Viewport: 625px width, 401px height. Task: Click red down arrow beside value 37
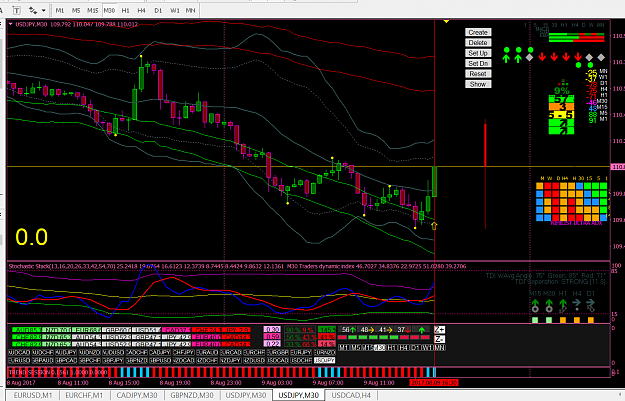pos(408,330)
